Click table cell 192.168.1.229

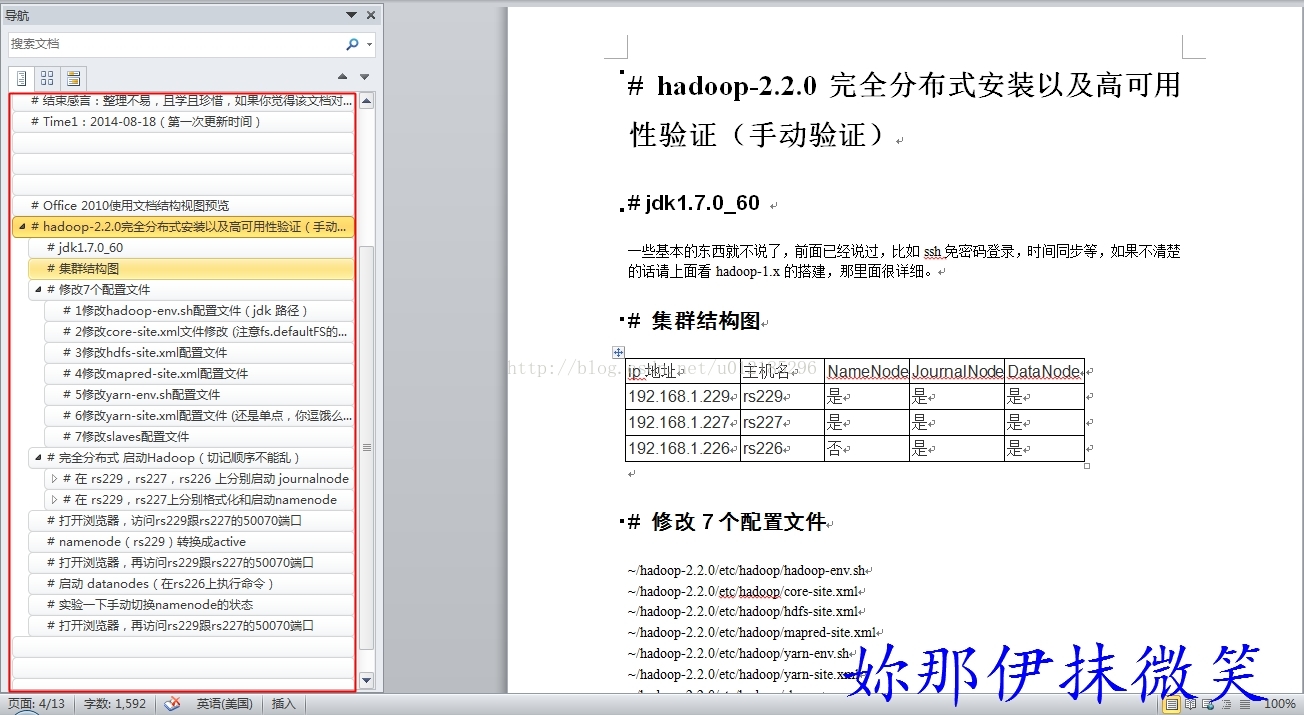(683, 396)
